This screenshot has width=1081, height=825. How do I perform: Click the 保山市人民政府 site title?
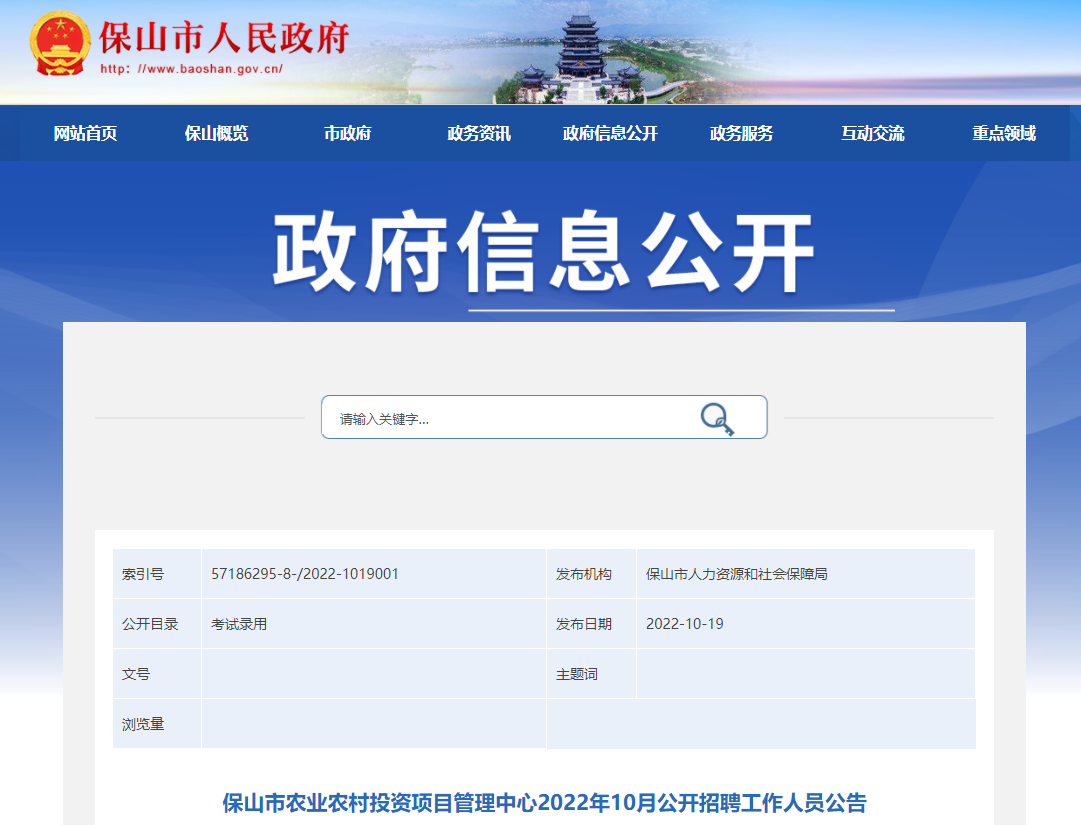tap(225, 38)
